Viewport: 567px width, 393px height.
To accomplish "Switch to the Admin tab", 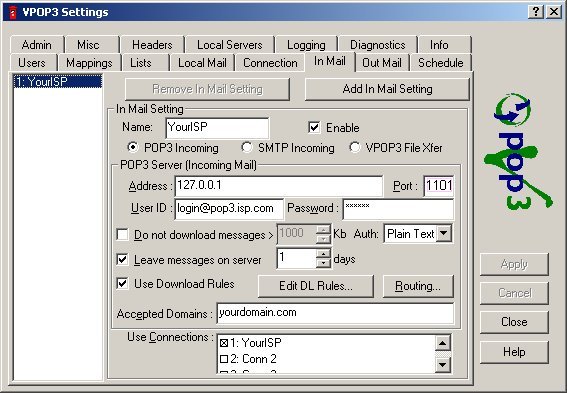I will point(37,45).
